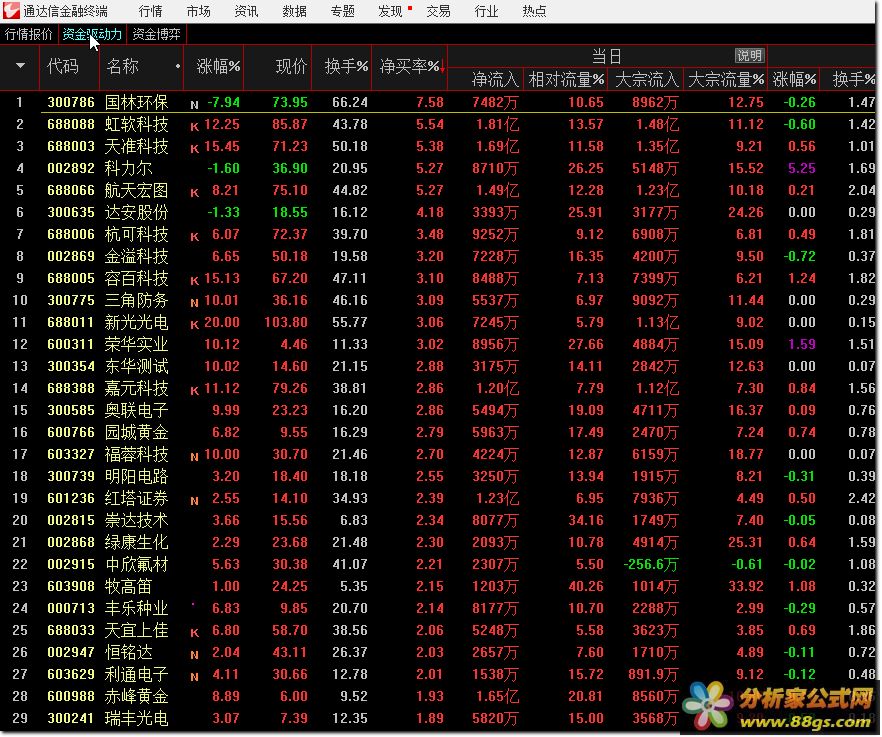Screen dimensions: 882x737
Task: Select stock 嘉元科技
Action: (x=137, y=388)
